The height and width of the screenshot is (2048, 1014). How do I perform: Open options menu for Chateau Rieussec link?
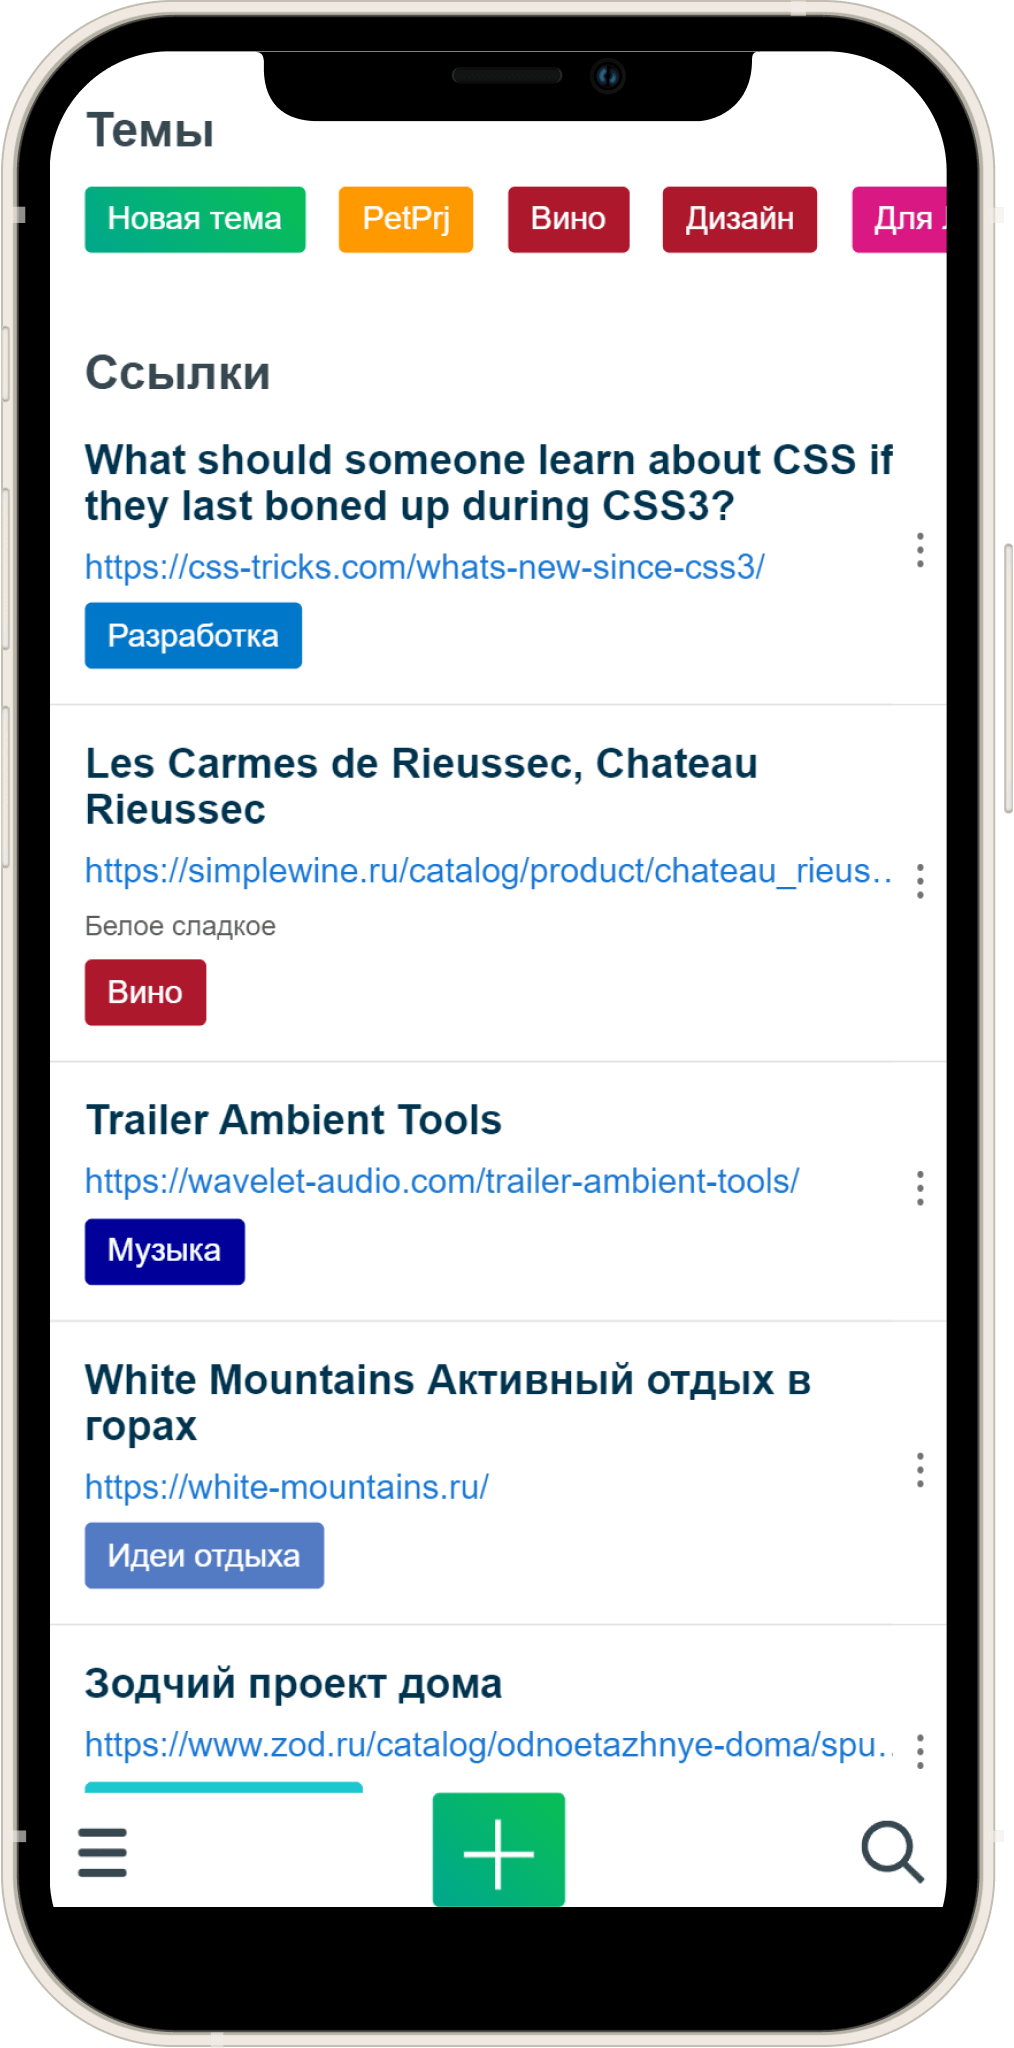(x=920, y=881)
